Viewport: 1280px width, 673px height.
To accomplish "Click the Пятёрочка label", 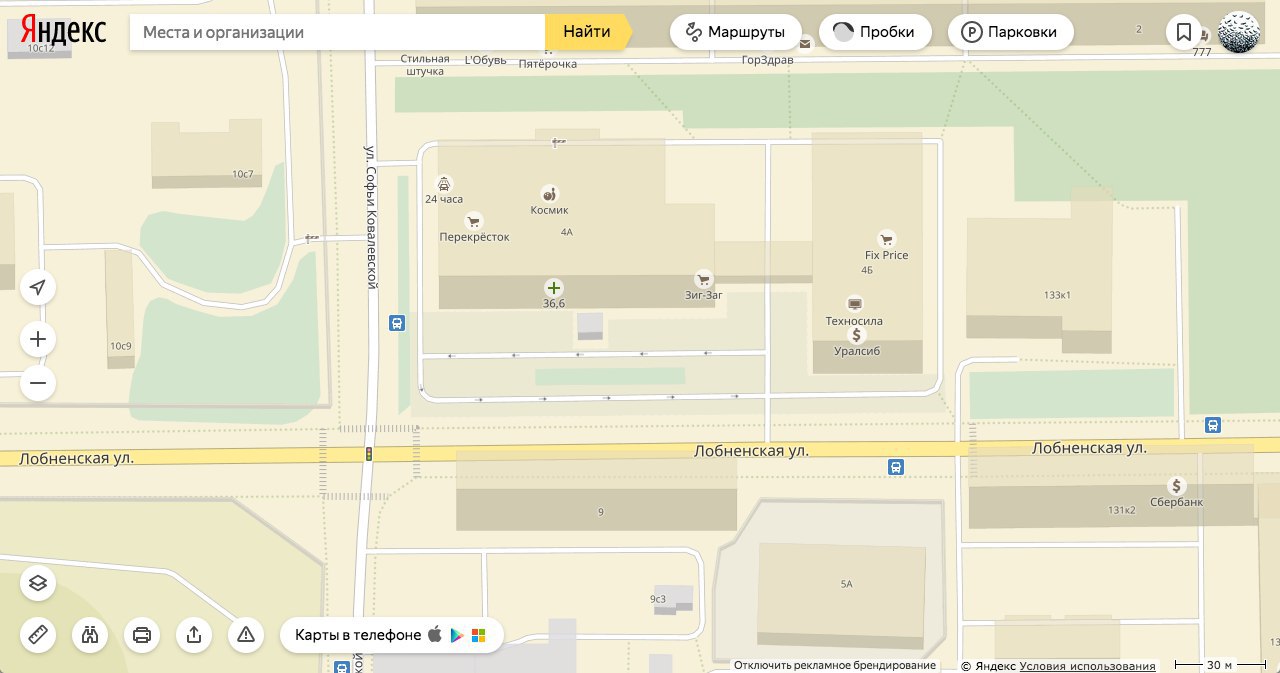I will pyautogui.click(x=548, y=64).
